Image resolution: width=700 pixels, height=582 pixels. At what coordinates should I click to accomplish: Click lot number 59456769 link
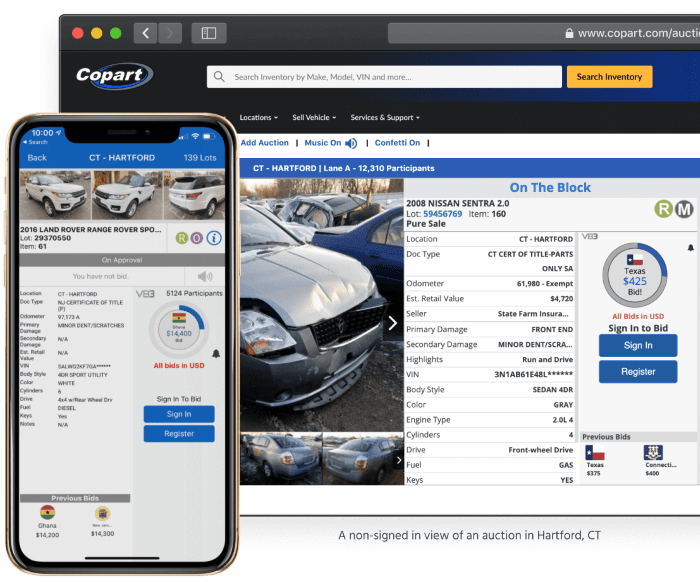(x=442, y=214)
